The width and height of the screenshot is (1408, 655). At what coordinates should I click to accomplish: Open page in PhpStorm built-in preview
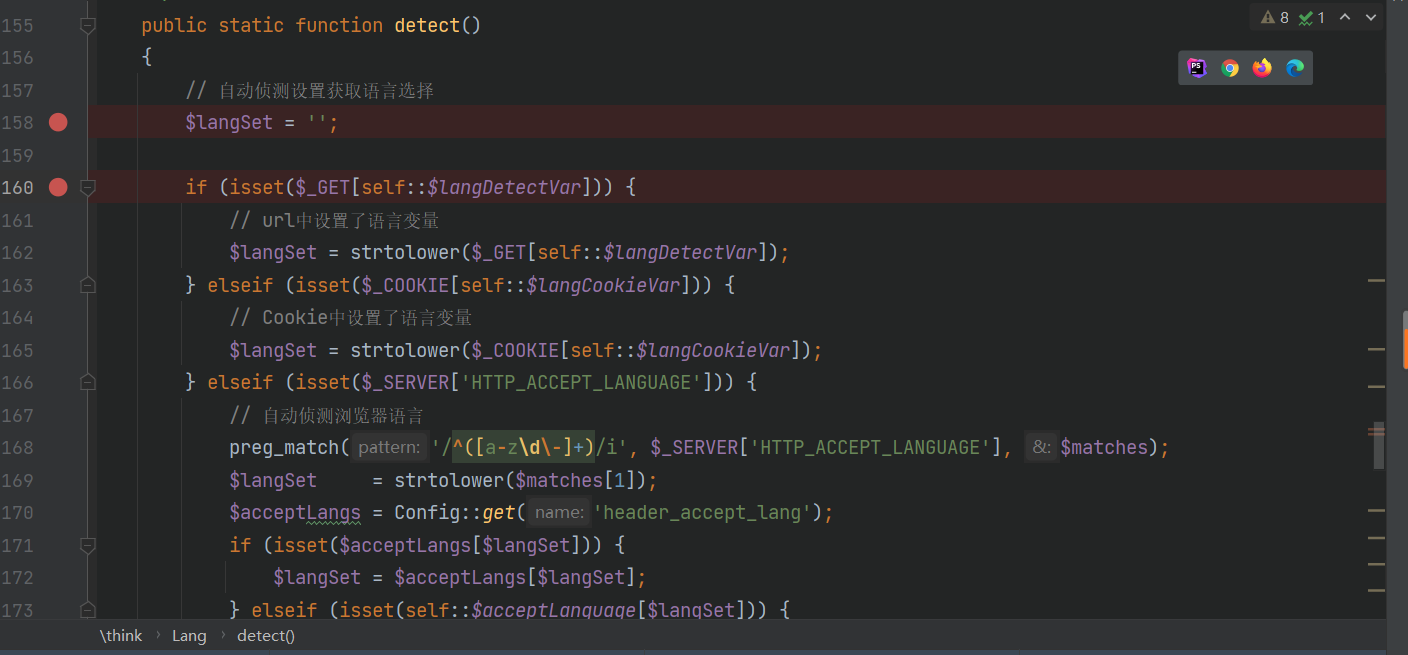coord(1197,68)
